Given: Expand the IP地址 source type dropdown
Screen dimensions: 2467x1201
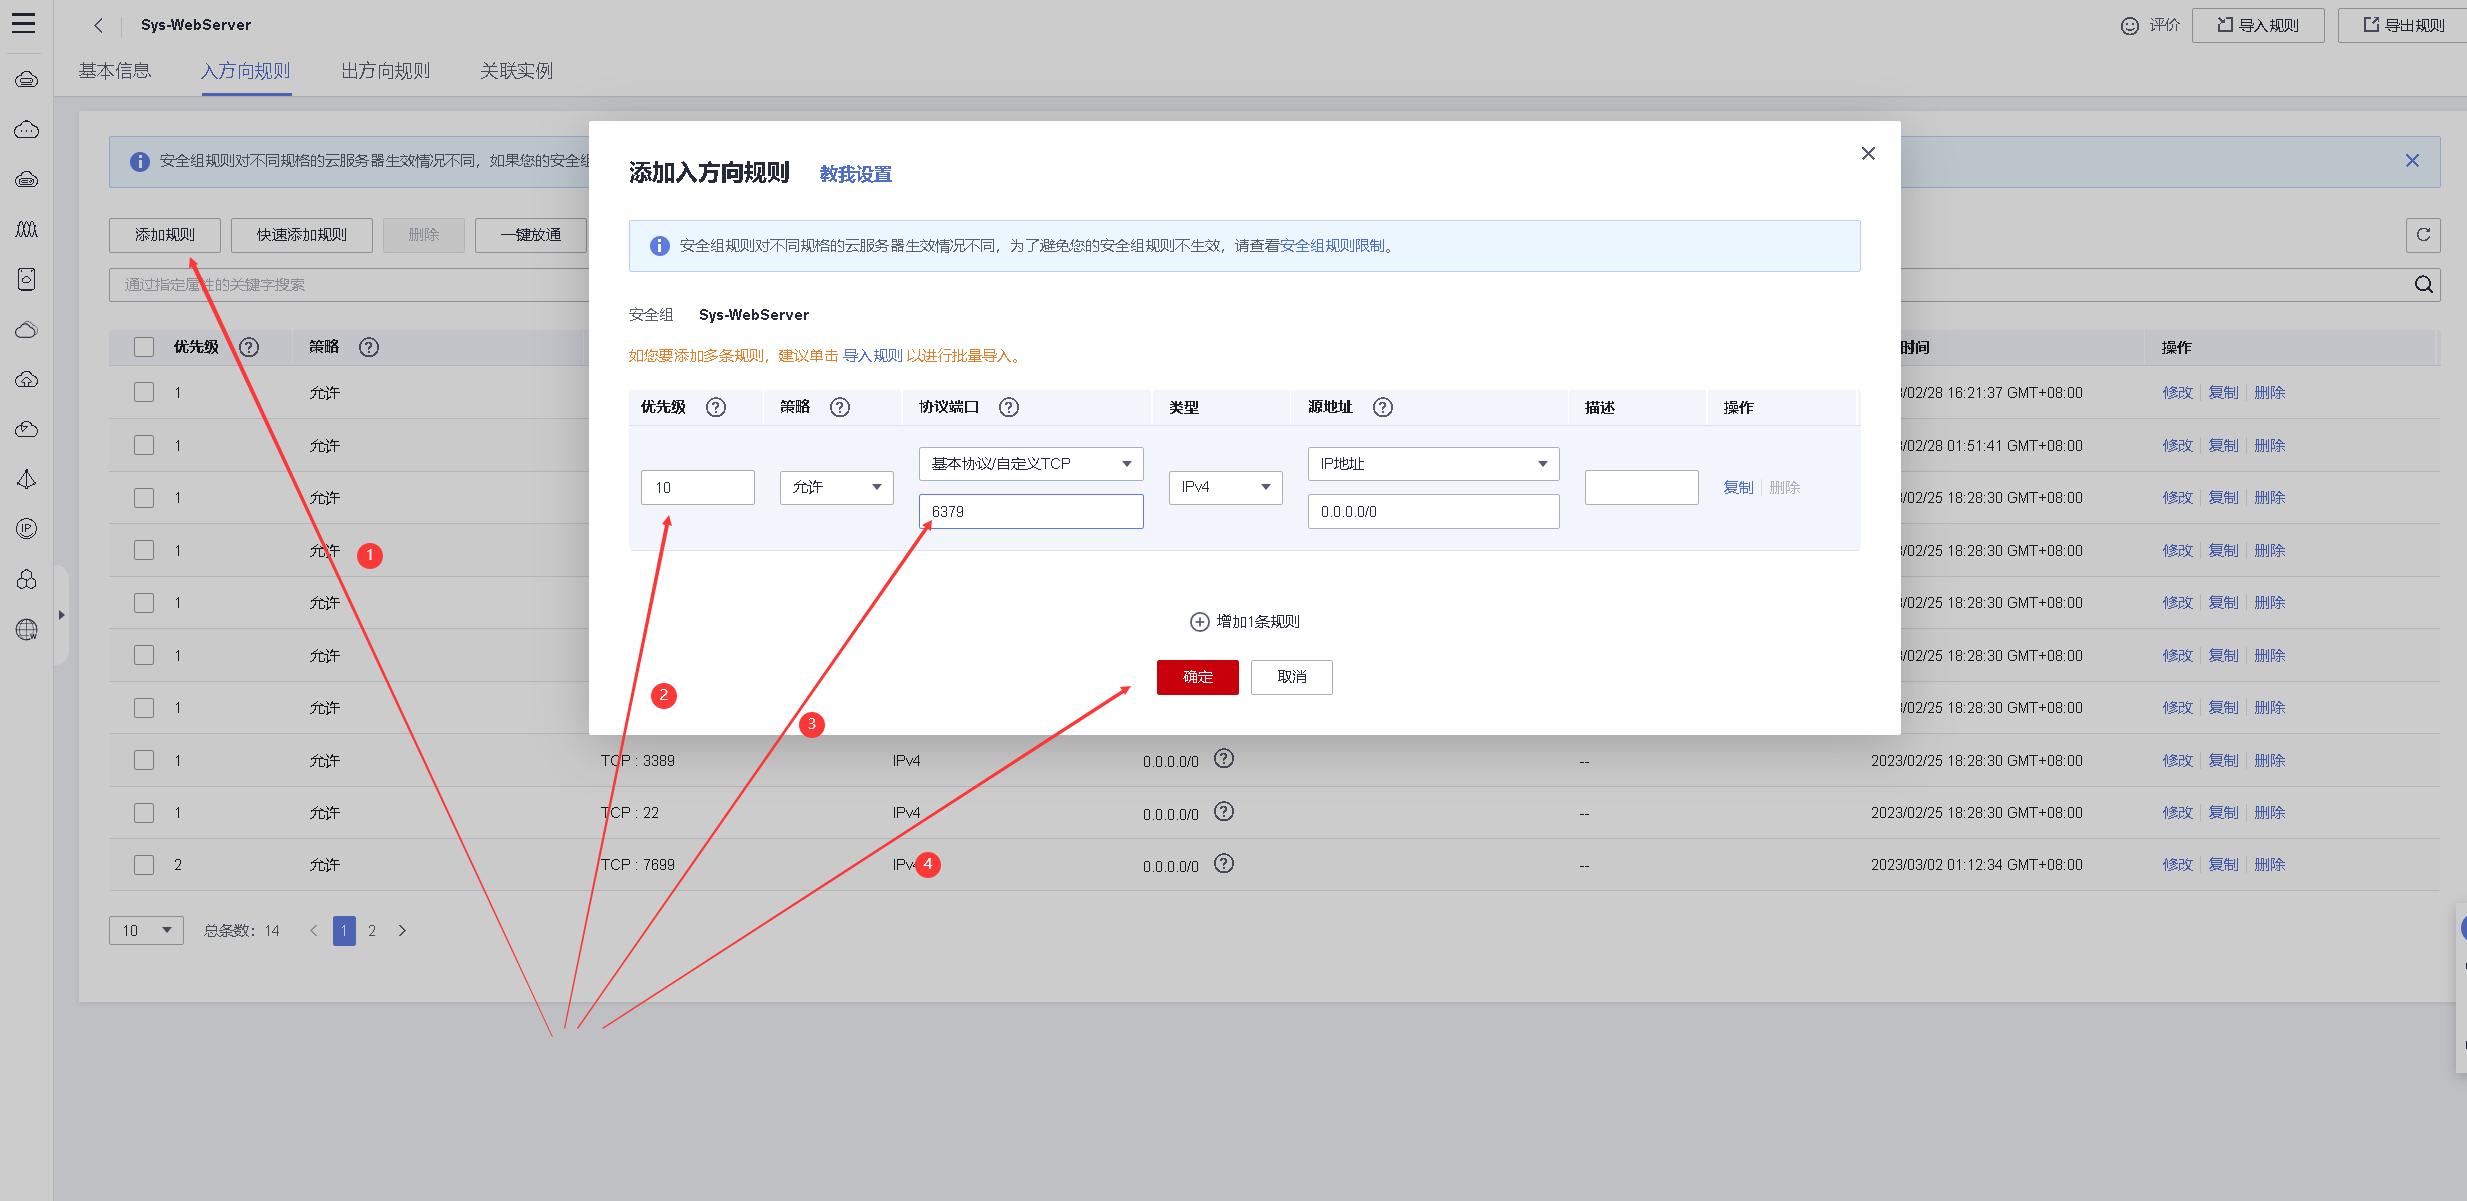Looking at the screenshot, I should coord(1432,464).
